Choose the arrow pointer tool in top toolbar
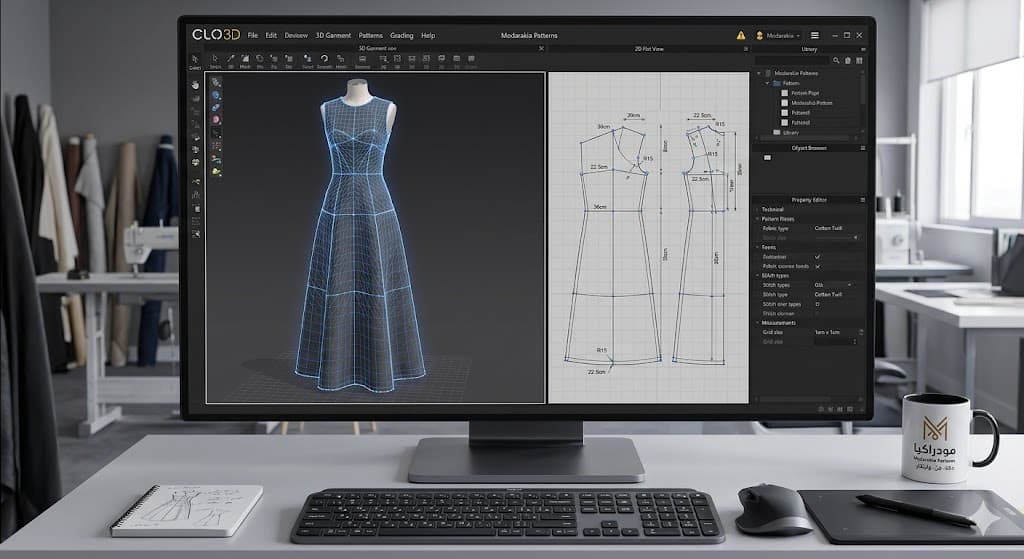This screenshot has height=559, width=1024. point(215,61)
